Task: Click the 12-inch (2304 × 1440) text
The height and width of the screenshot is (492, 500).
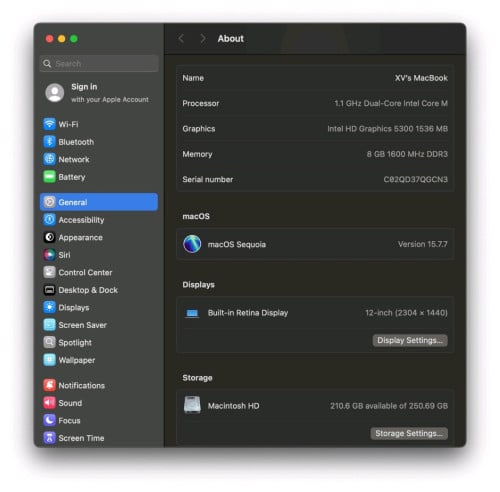Action: coord(406,313)
